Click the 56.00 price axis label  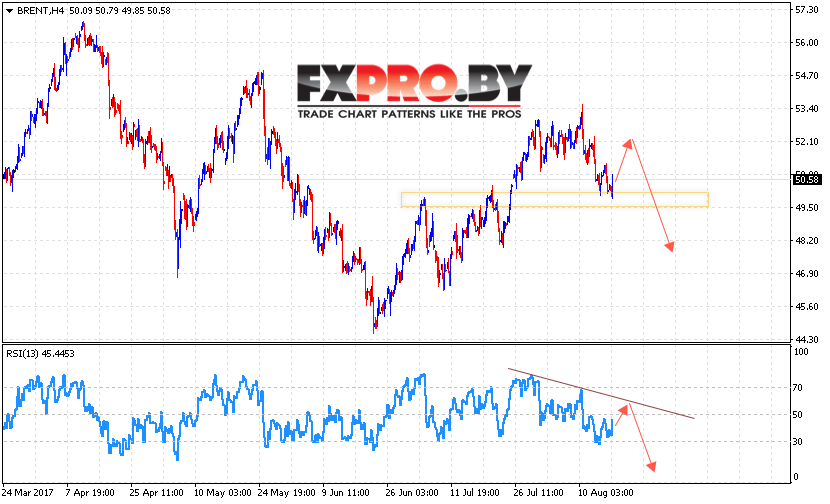[807, 43]
